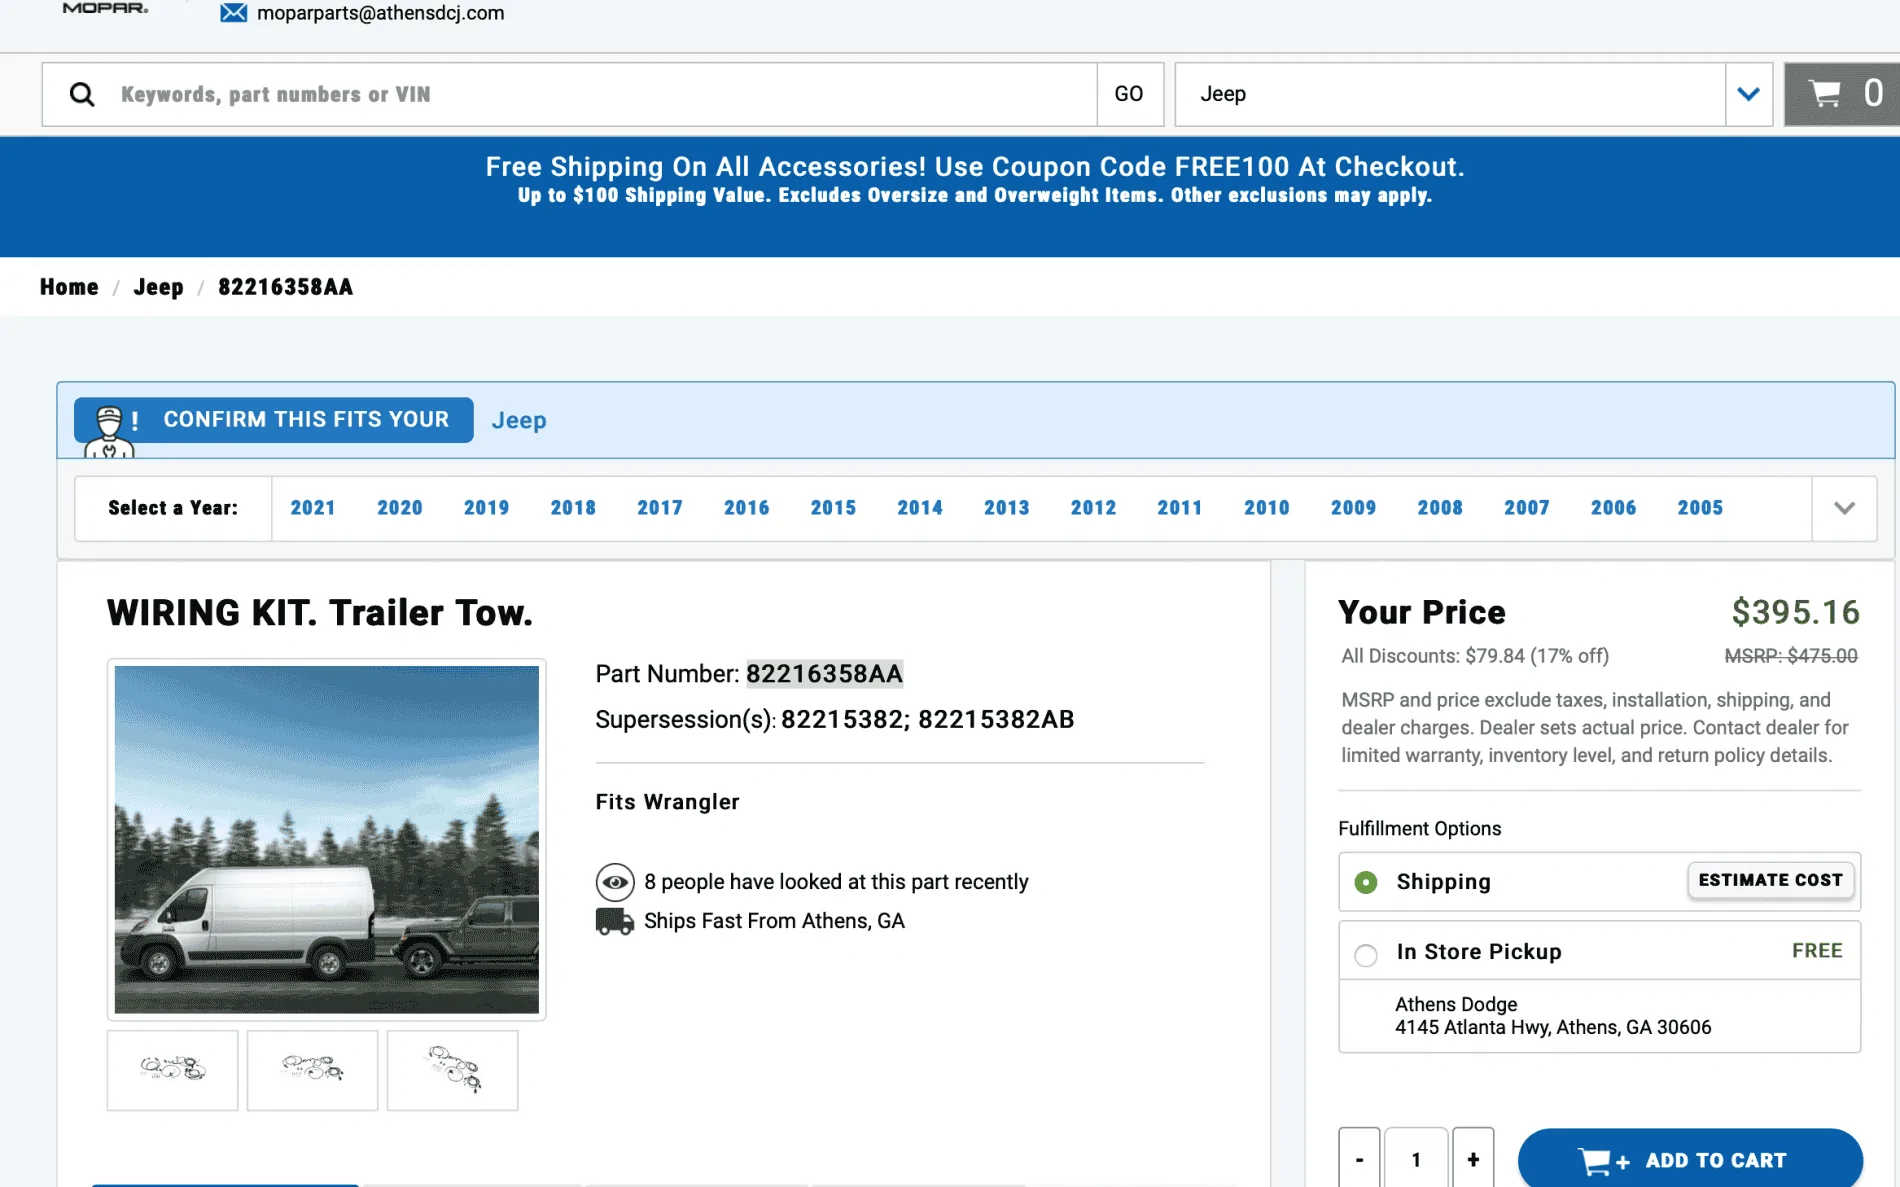1900x1187 pixels.
Task: Click the Mopar logo
Action: point(105,8)
